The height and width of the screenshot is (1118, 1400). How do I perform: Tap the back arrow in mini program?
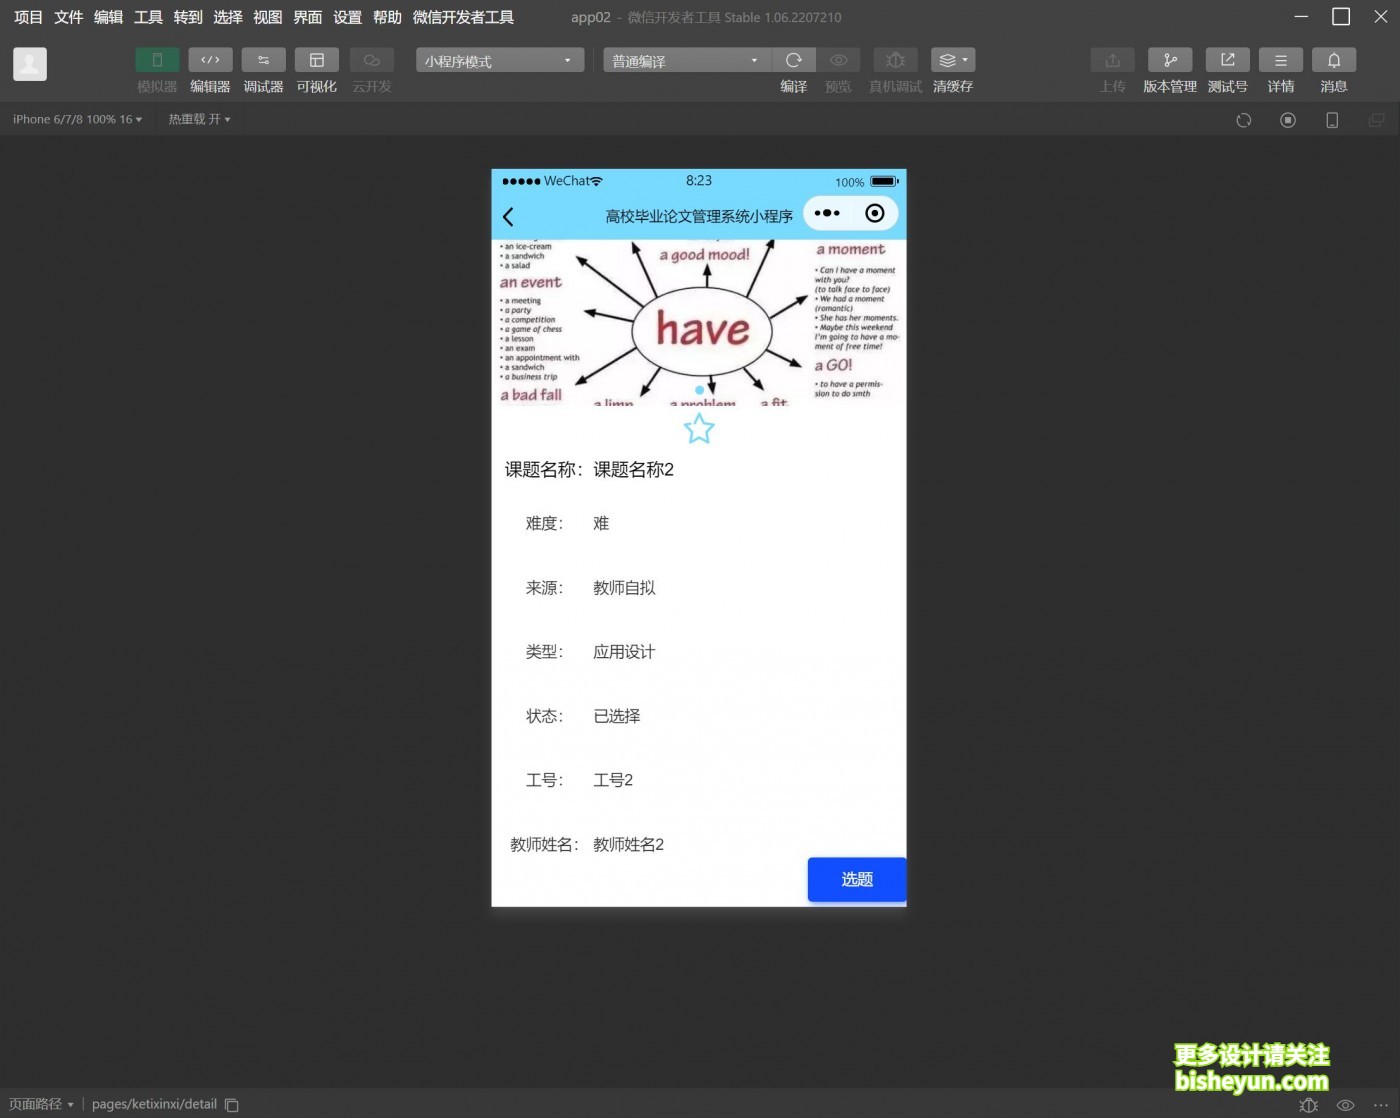coord(508,216)
